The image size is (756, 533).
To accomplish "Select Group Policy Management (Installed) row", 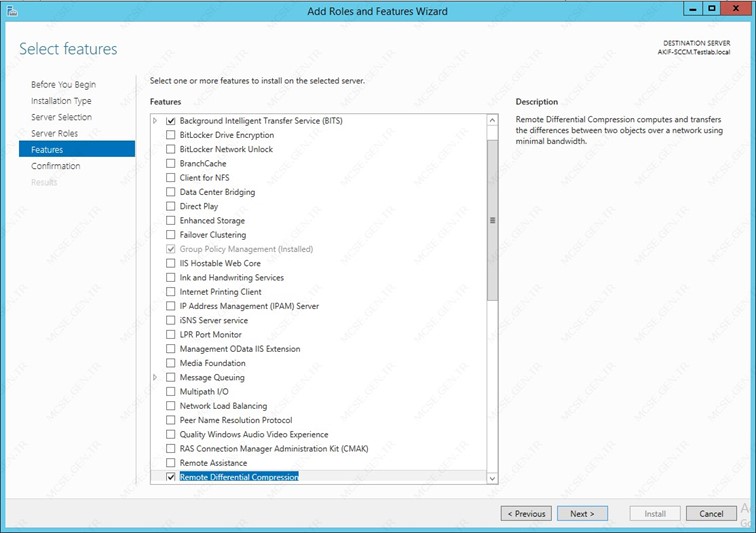I will click(x=246, y=249).
